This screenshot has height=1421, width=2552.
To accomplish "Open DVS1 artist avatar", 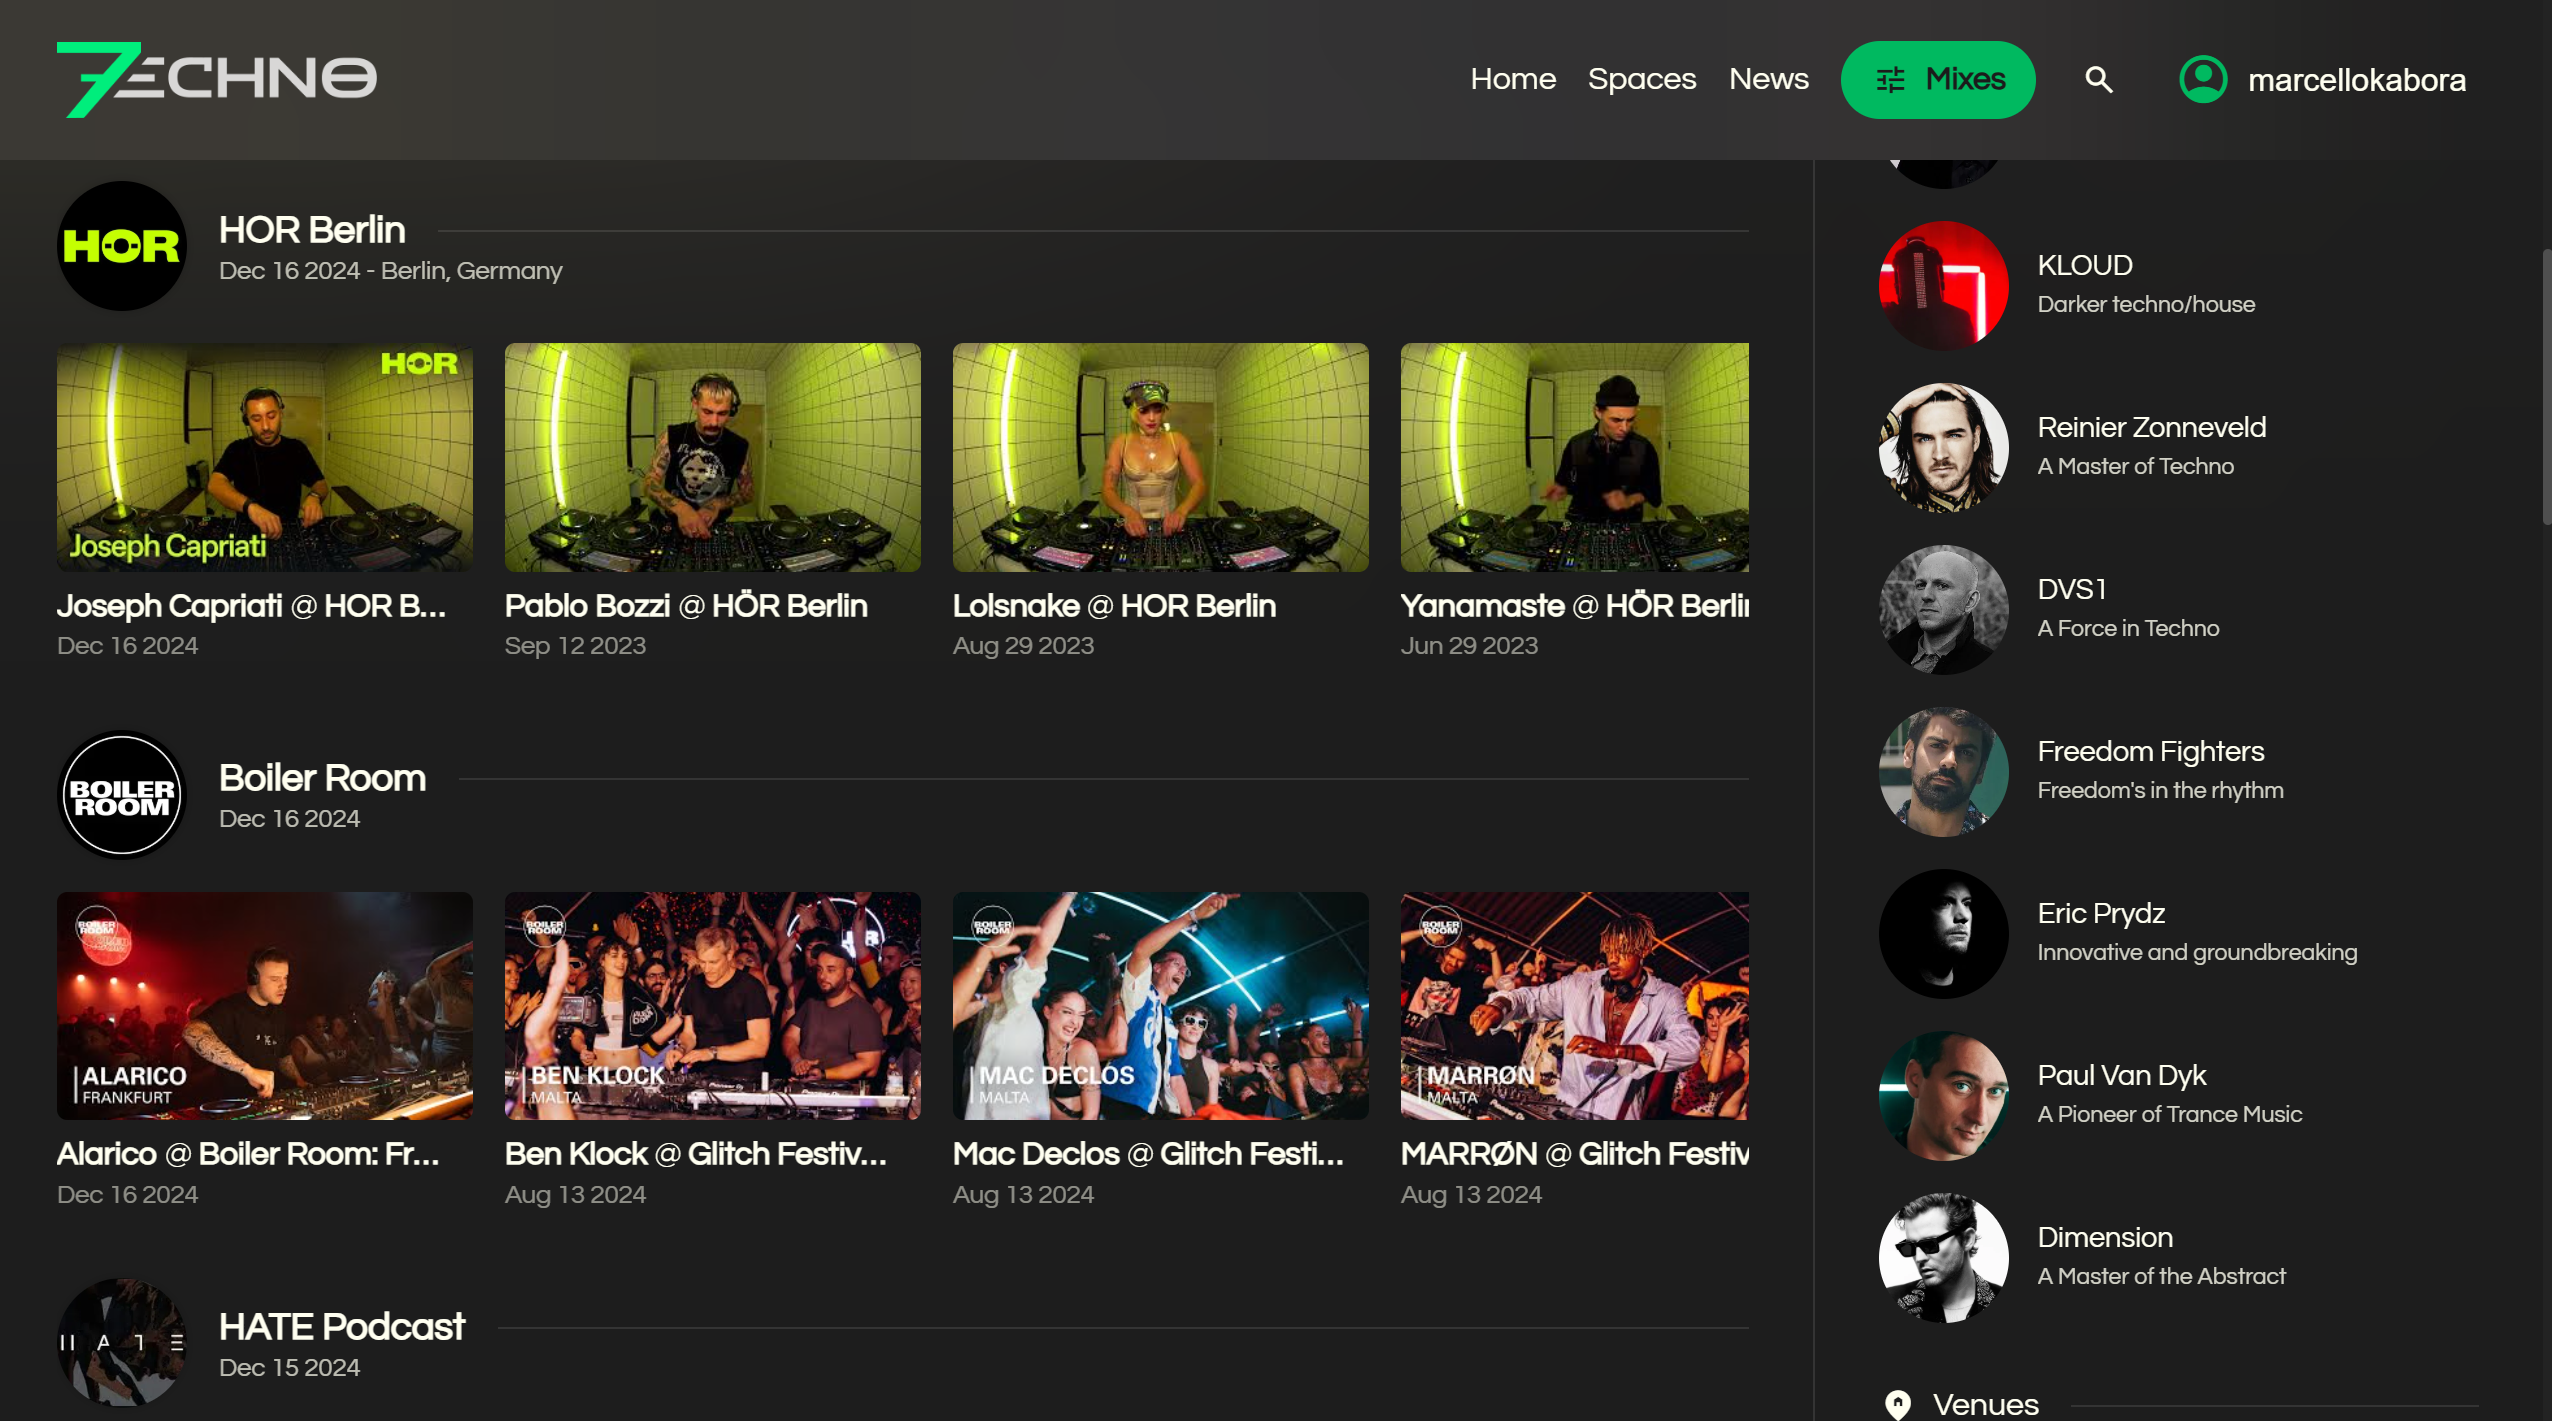I will click(1943, 609).
